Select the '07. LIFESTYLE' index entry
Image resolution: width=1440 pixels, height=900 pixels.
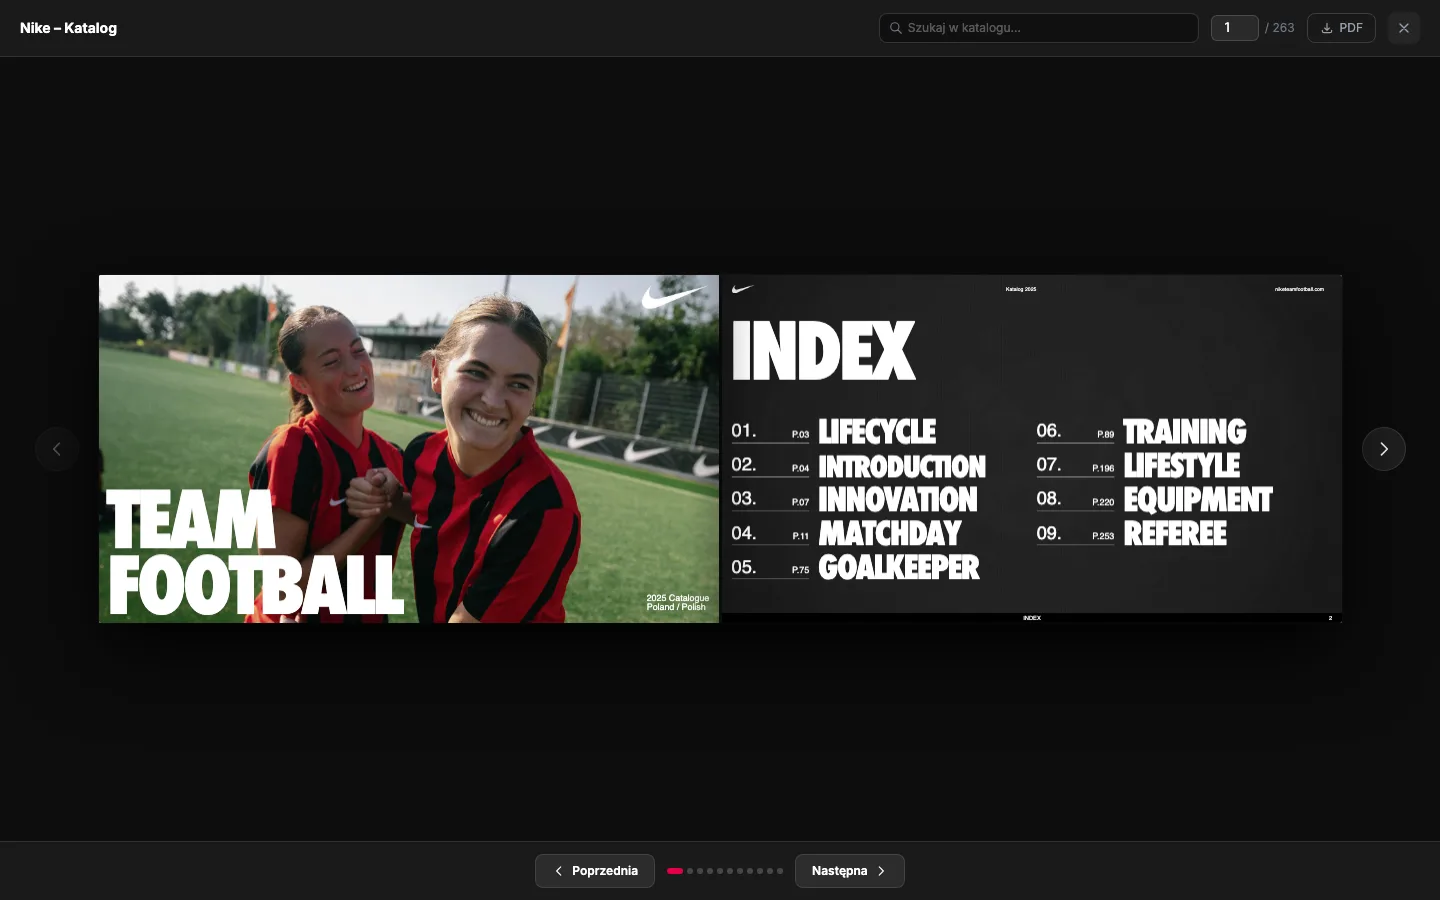[x=1138, y=466]
